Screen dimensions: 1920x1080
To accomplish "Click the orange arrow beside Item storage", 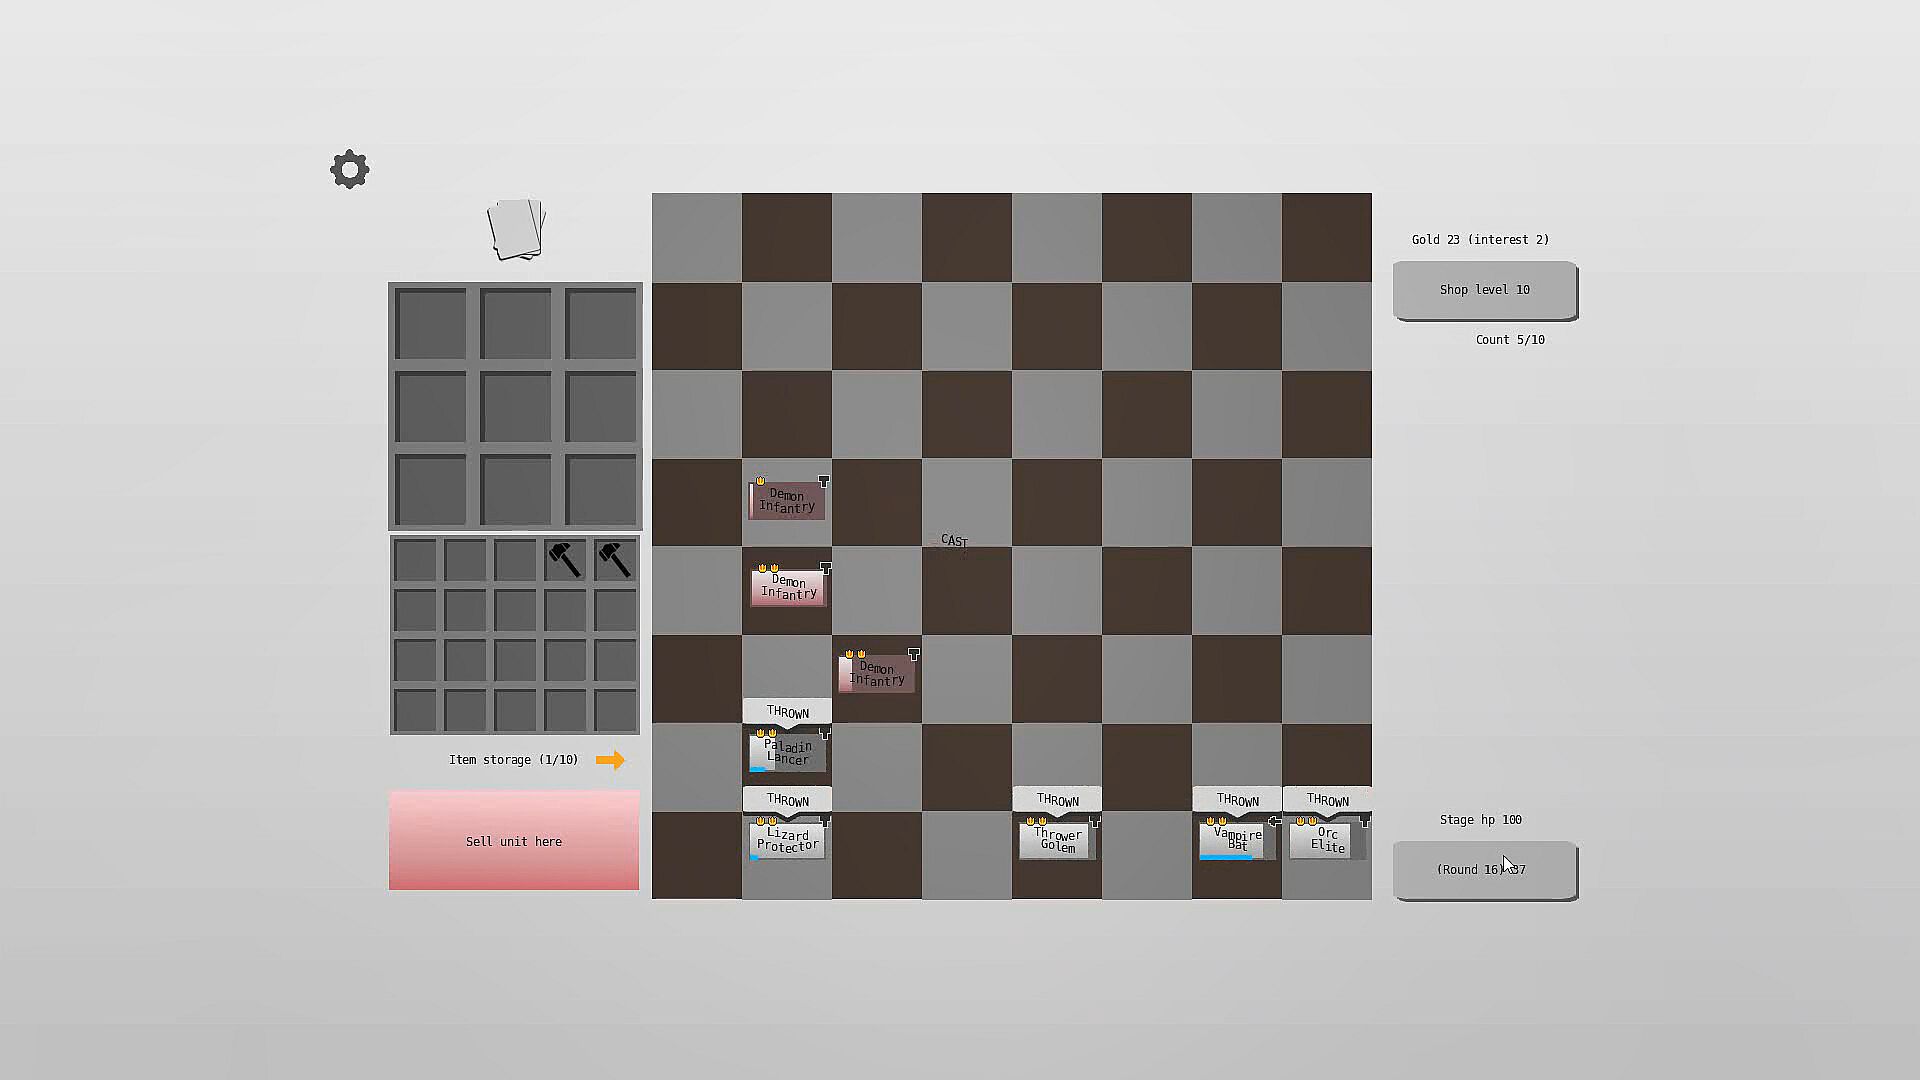I will pos(610,760).
